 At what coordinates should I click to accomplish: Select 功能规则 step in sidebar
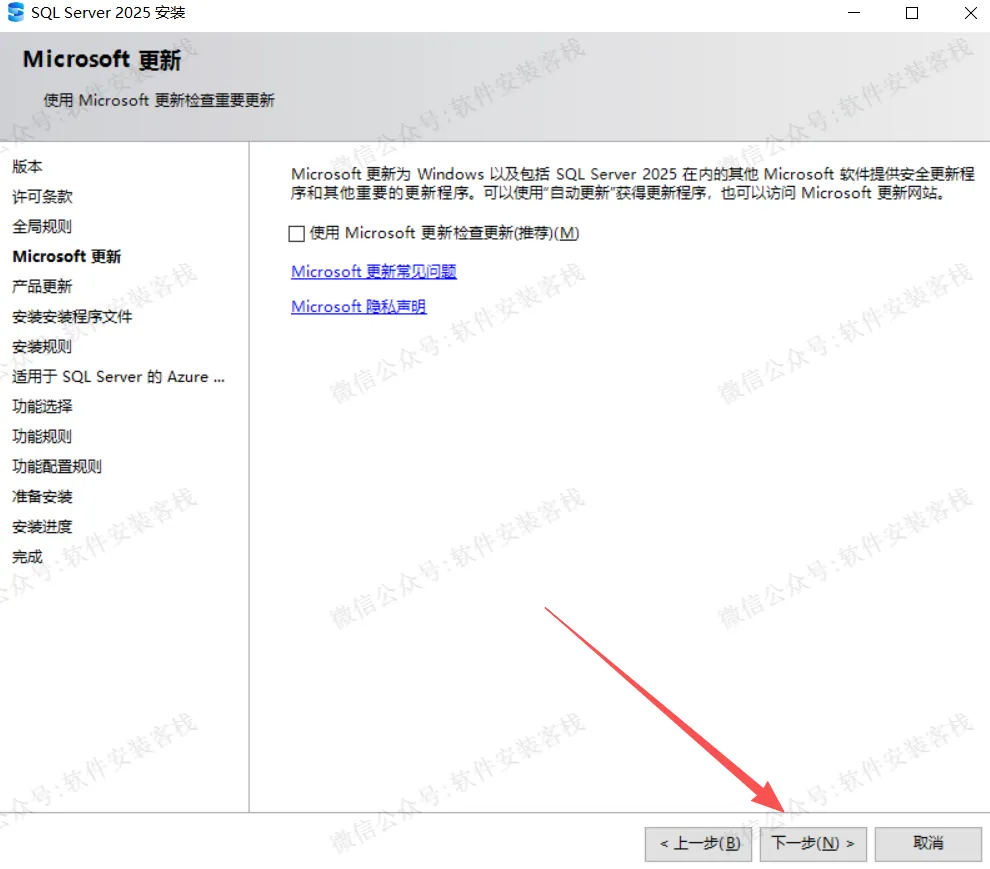tap(42, 436)
